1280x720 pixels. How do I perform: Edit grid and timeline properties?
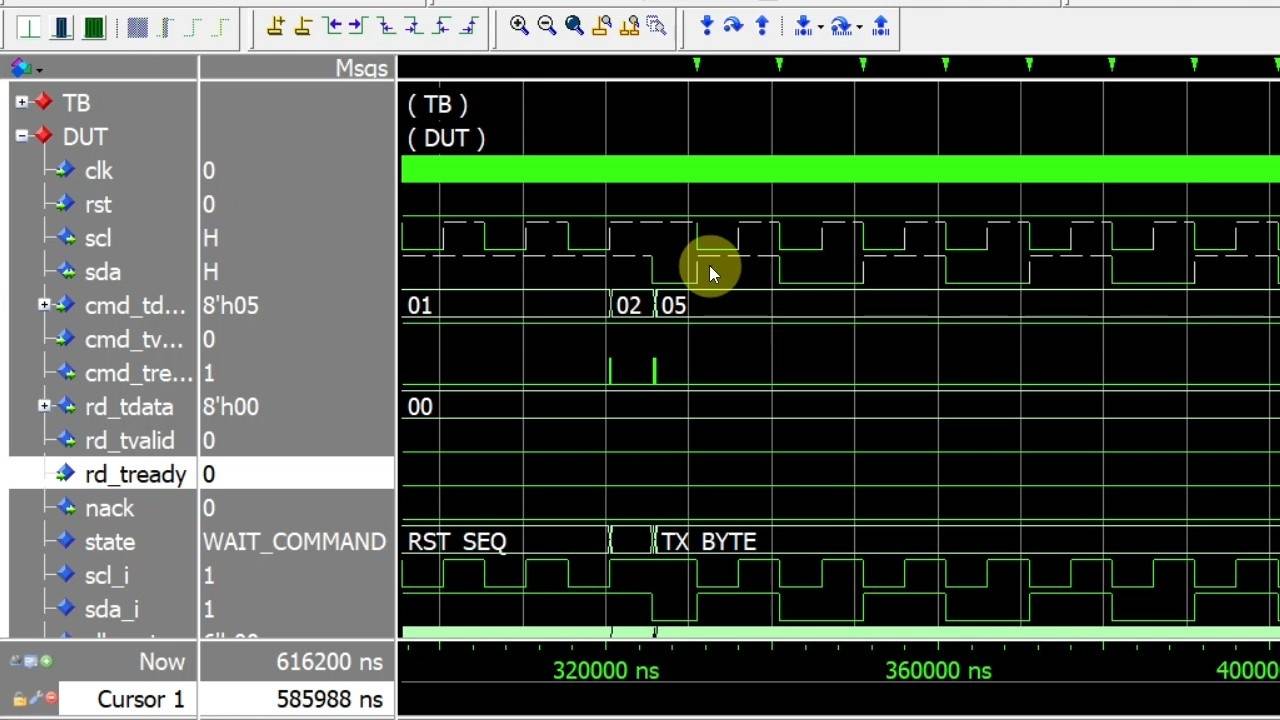point(32,661)
